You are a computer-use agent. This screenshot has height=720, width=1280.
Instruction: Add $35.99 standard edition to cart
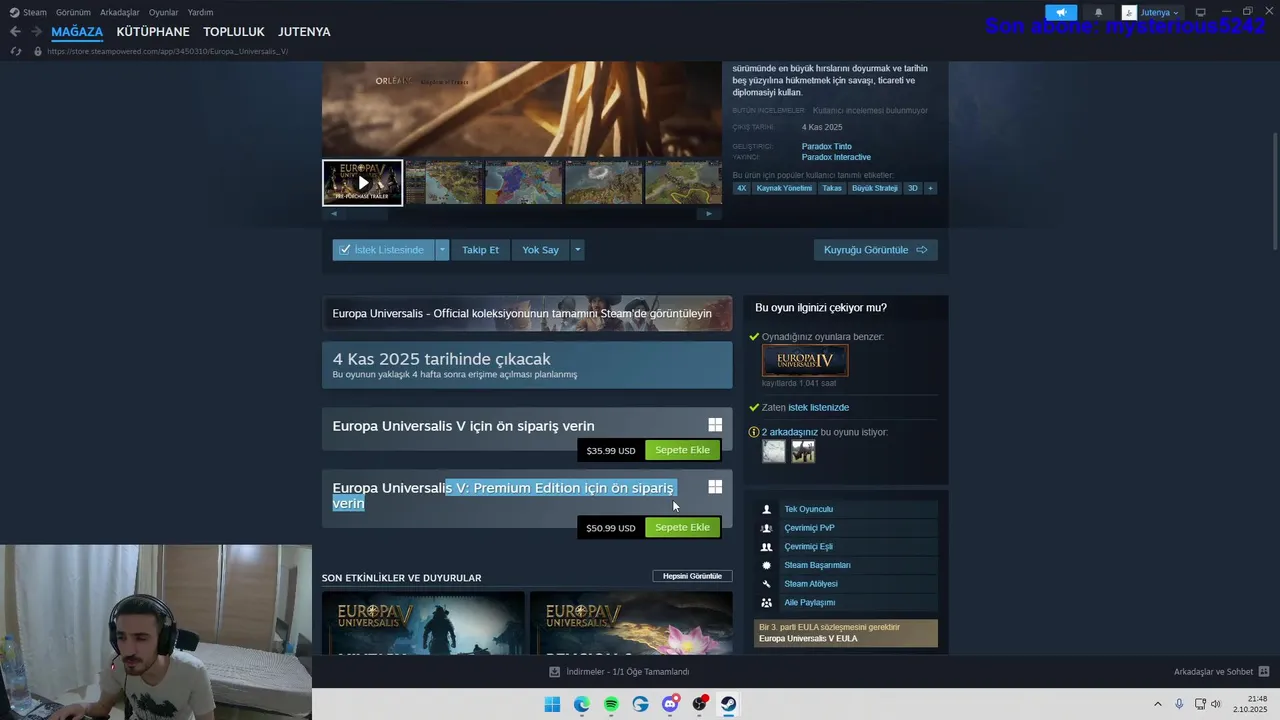coord(682,450)
